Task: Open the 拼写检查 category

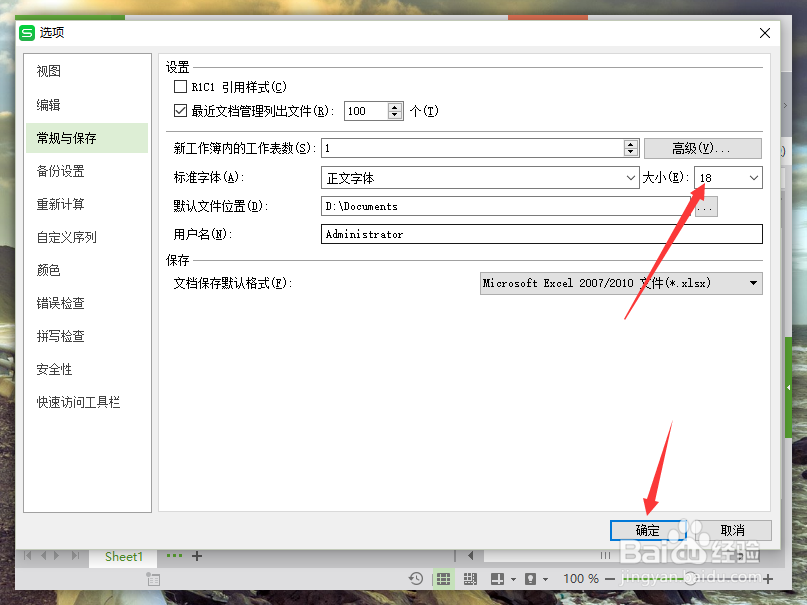Action: (x=60, y=336)
